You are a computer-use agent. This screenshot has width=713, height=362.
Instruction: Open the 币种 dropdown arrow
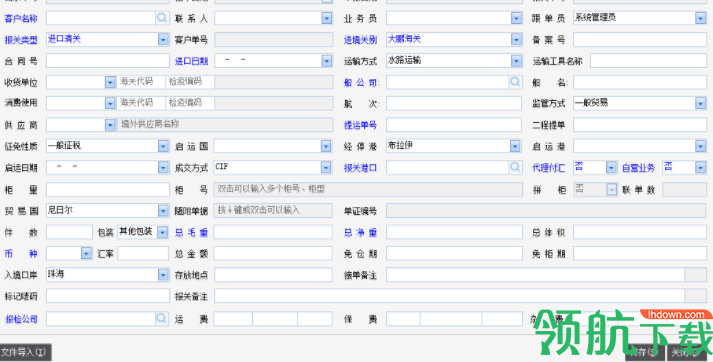pos(86,253)
